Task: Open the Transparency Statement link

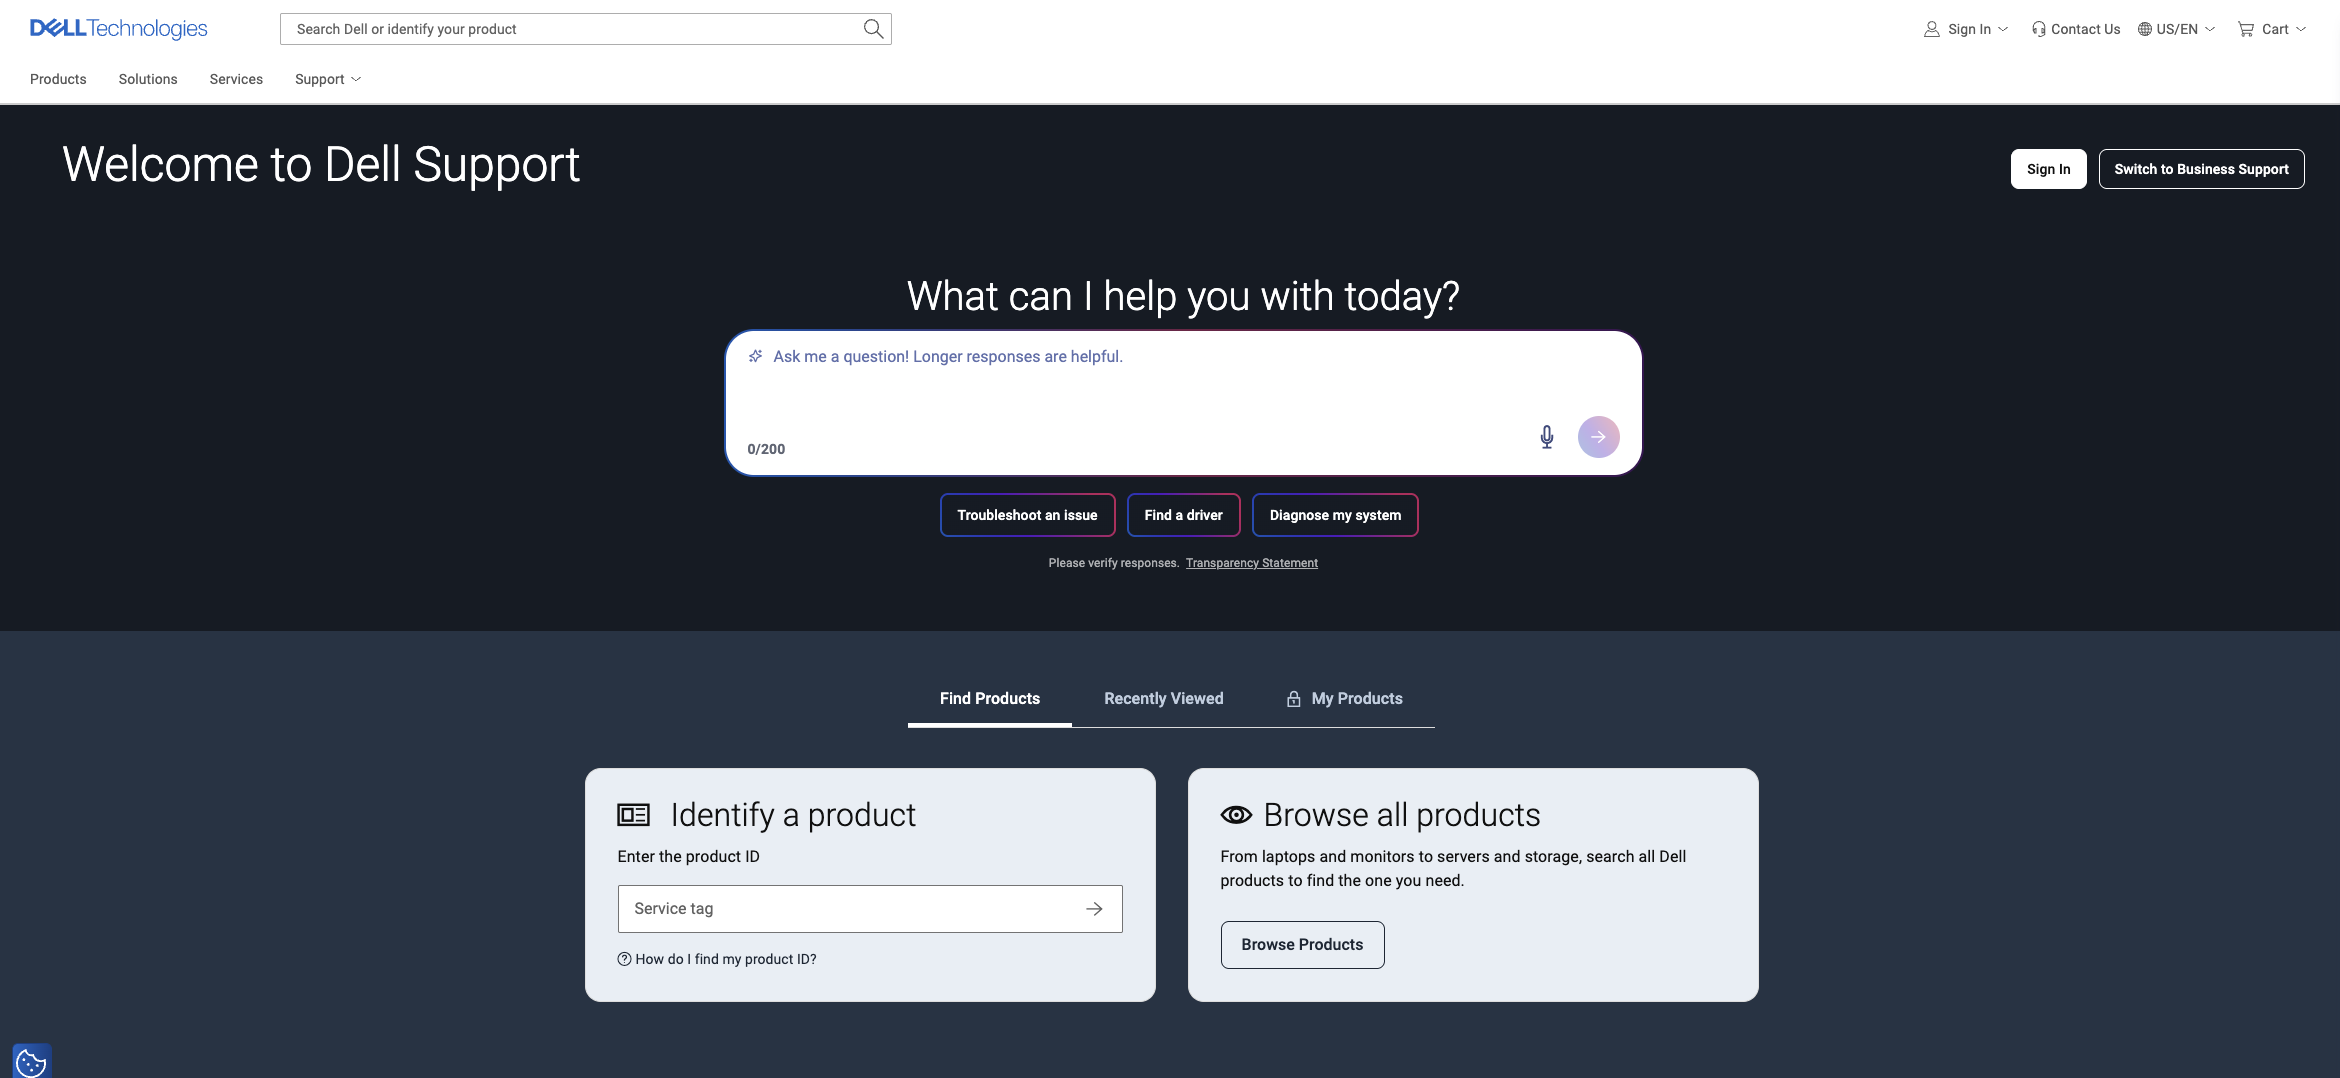Action: click(x=1251, y=563)
